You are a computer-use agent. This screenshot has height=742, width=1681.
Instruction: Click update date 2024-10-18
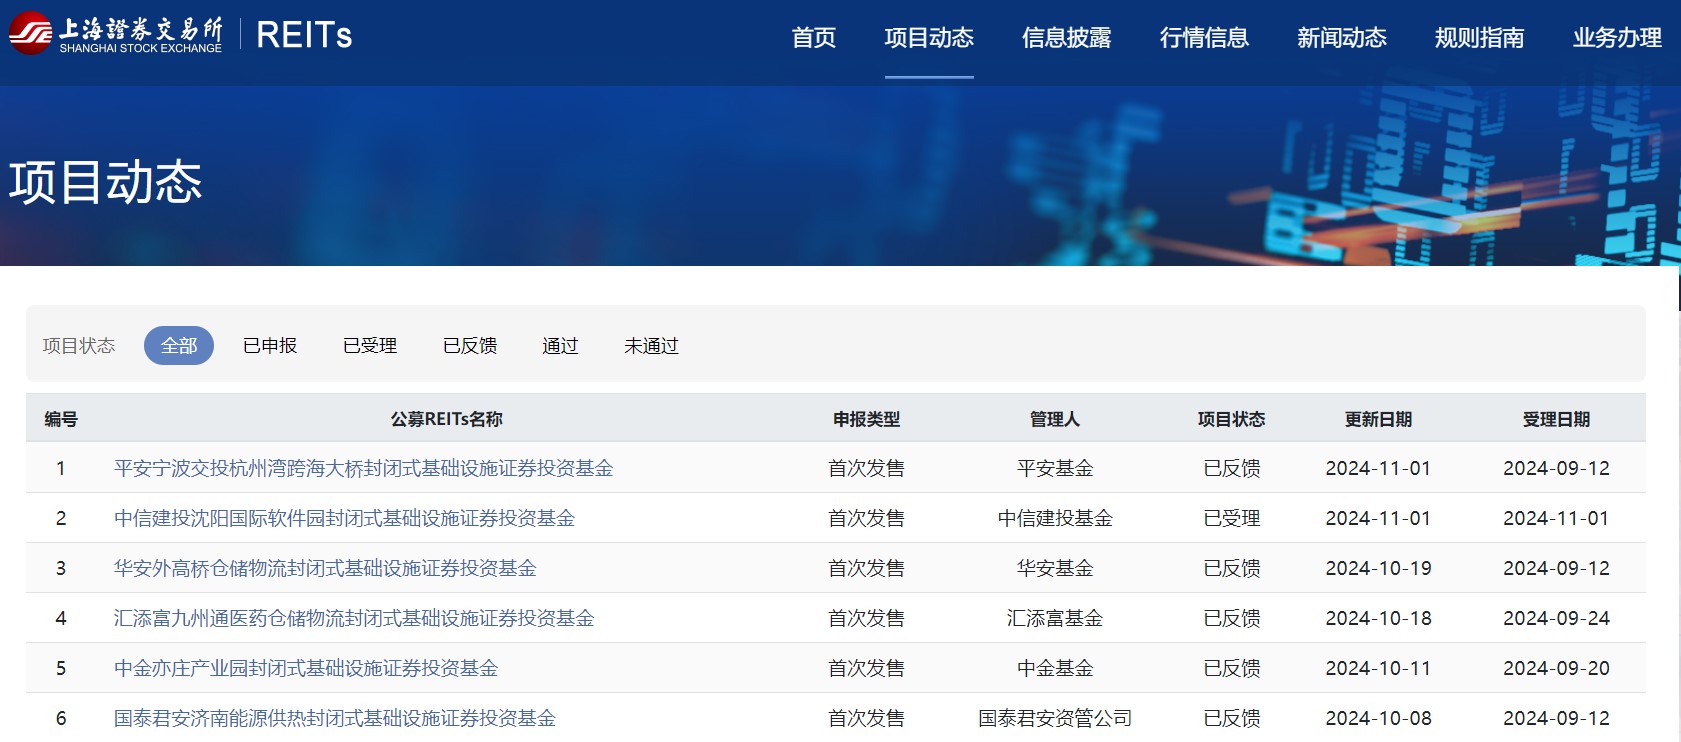tap(1379, 618)
